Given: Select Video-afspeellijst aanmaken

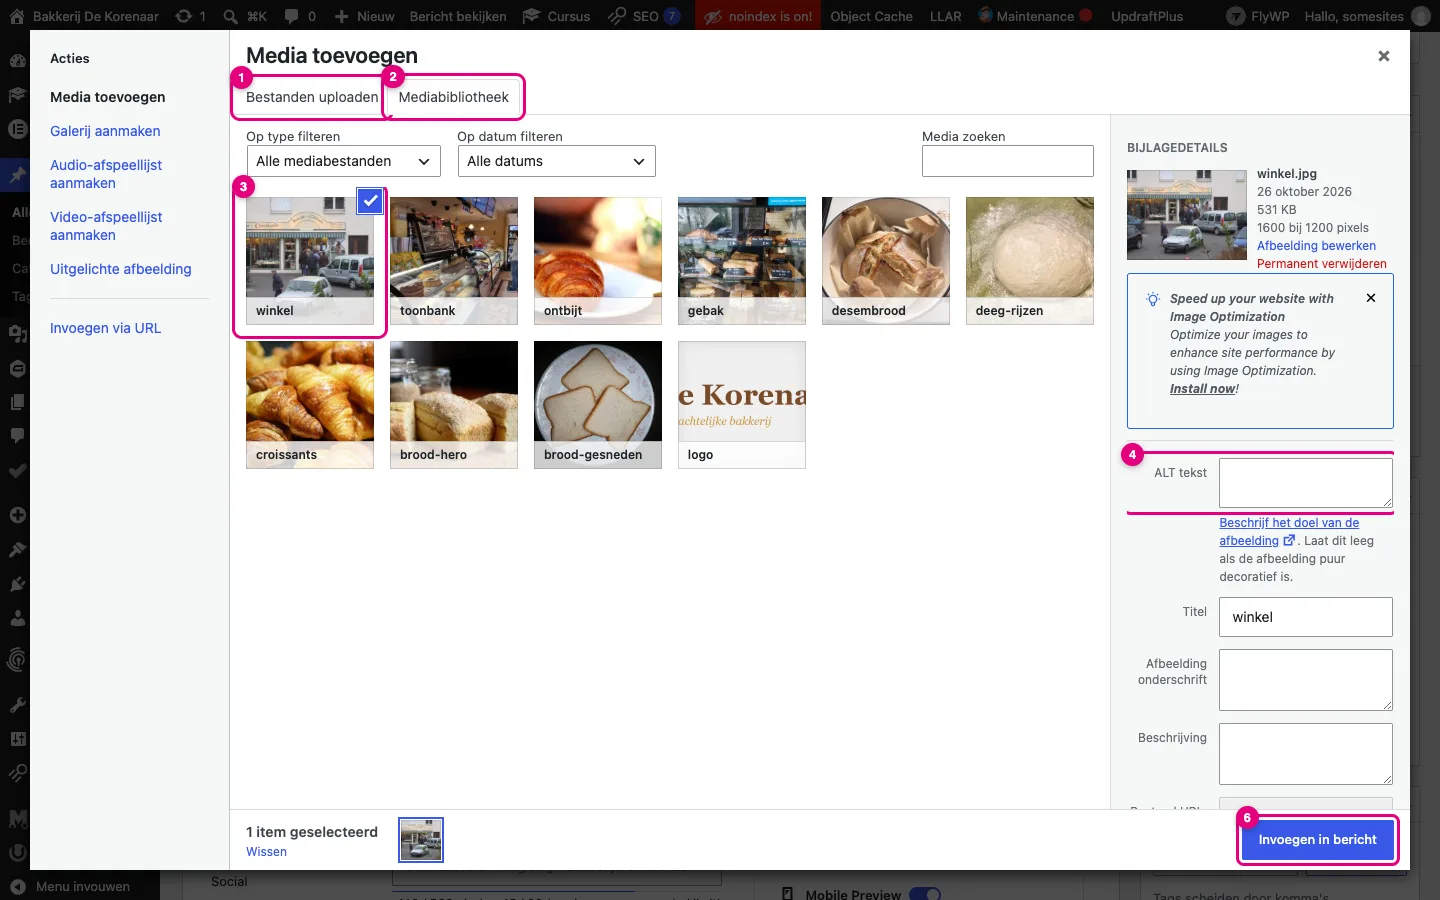Looking at the screenshot, I should (x=106, y=226).
